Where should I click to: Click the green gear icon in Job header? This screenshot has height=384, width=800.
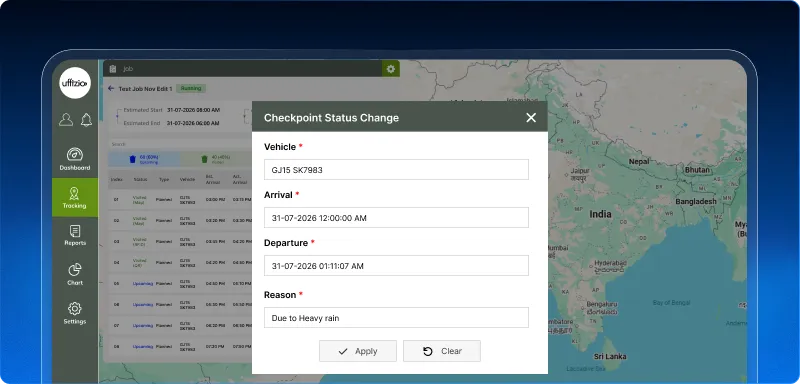(391, 69)
